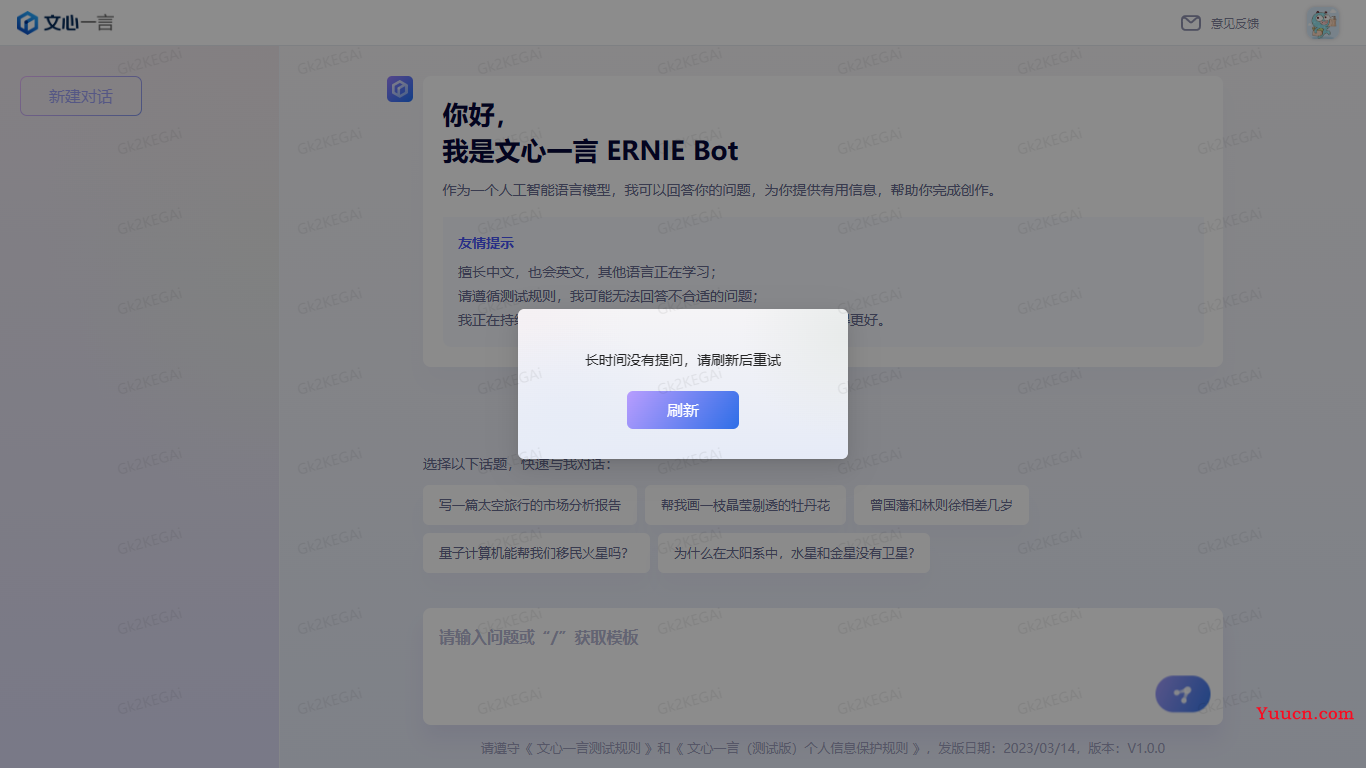Click the ERNIE Bot avatar icon beside greeting
Screen dimensions: 1366x768
pos(400,89)
